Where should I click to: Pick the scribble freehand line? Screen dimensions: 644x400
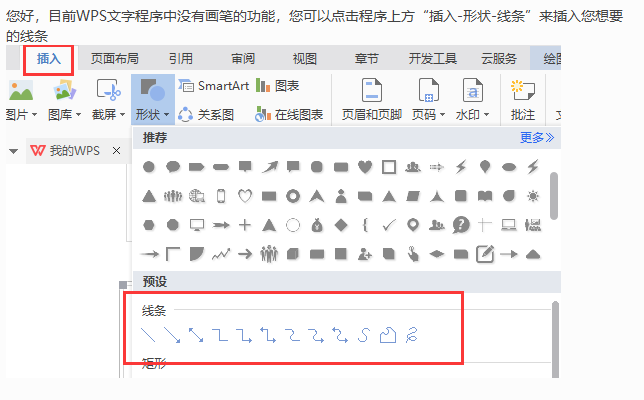click(412, 335)
